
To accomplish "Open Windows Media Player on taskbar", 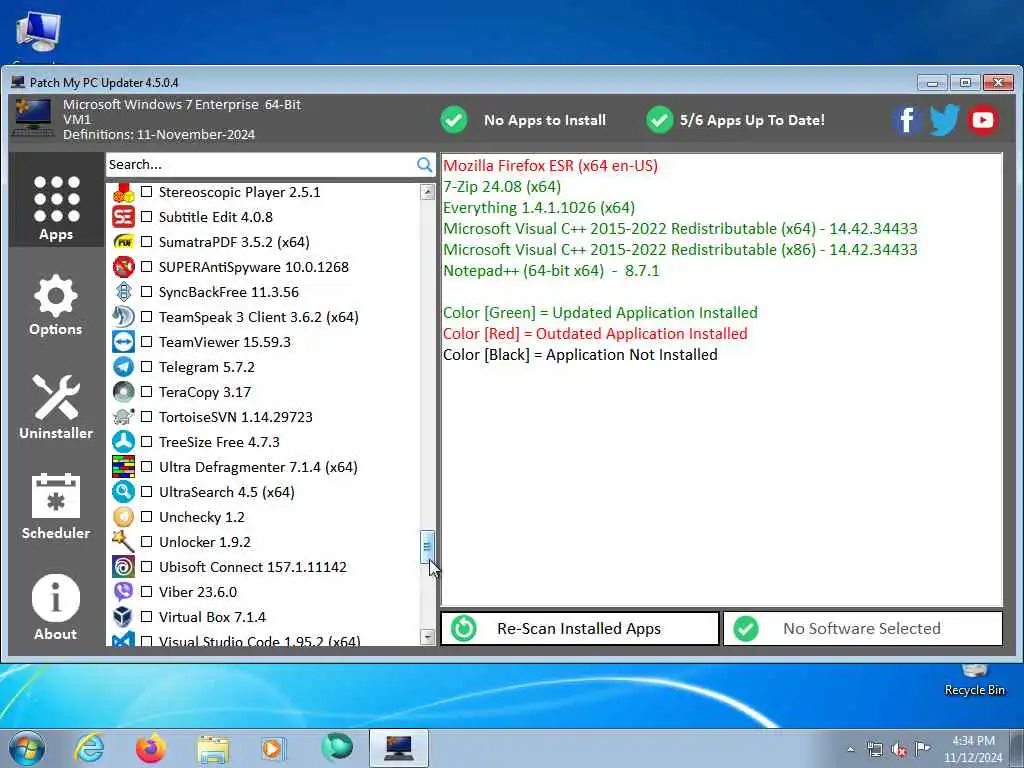I will point(273,749).
